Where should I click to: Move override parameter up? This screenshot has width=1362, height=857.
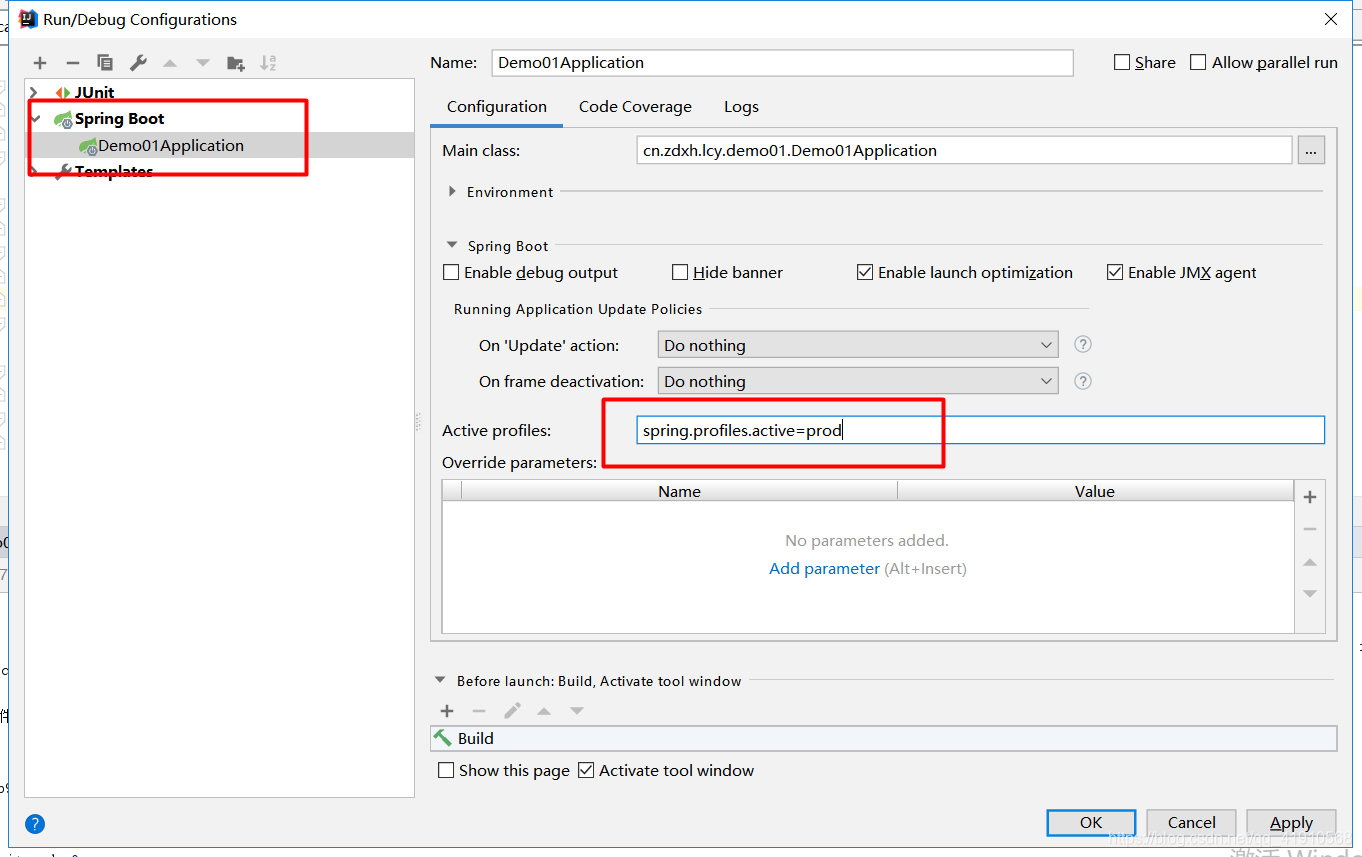click(1310, 562)
